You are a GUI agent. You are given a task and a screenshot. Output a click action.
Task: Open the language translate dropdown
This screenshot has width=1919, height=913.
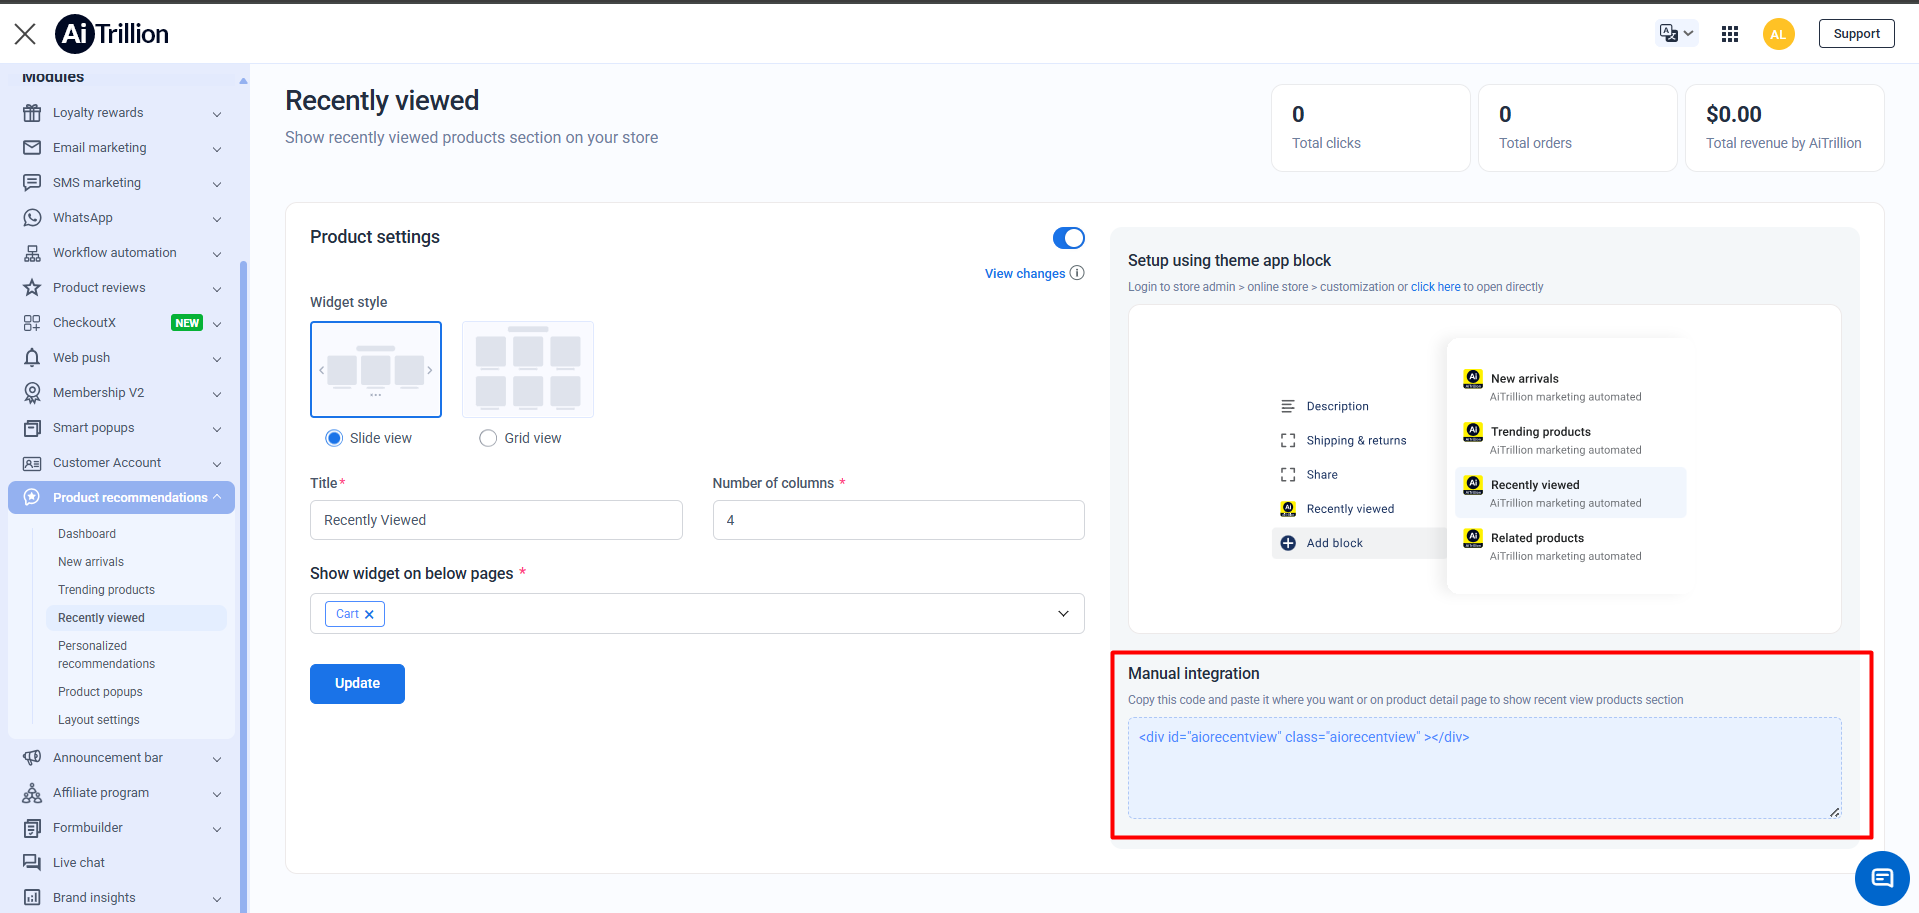coord(1677,34)
